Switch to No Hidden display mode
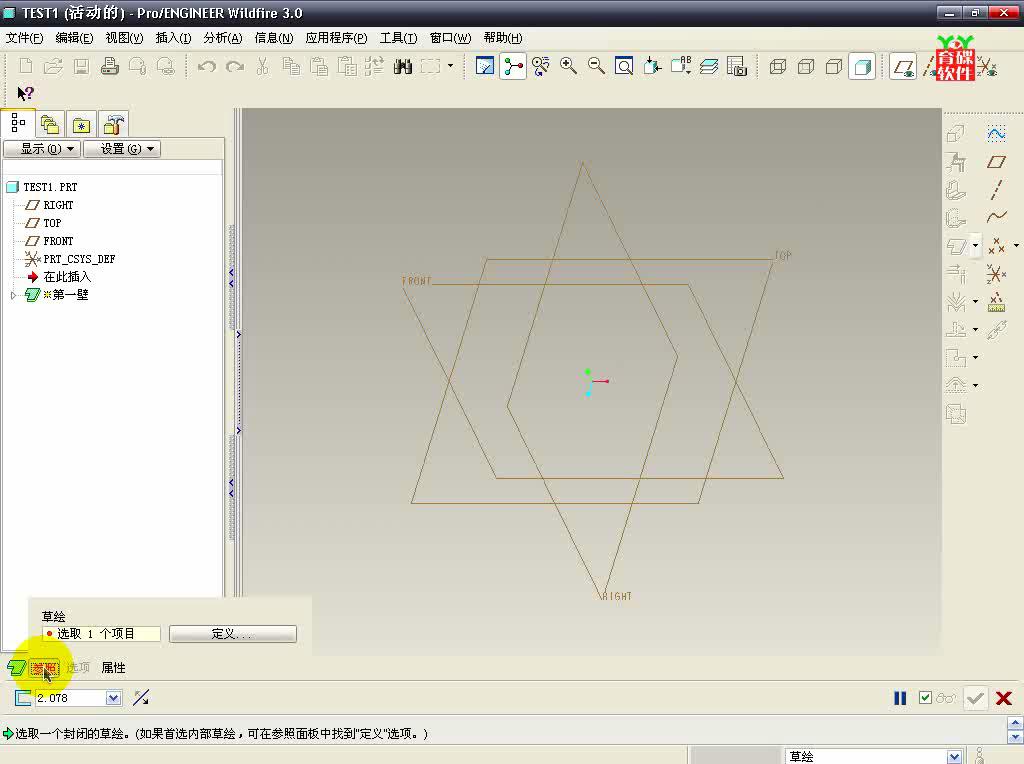Screen dimensions: 1024x764 click(x=833, y=66)
